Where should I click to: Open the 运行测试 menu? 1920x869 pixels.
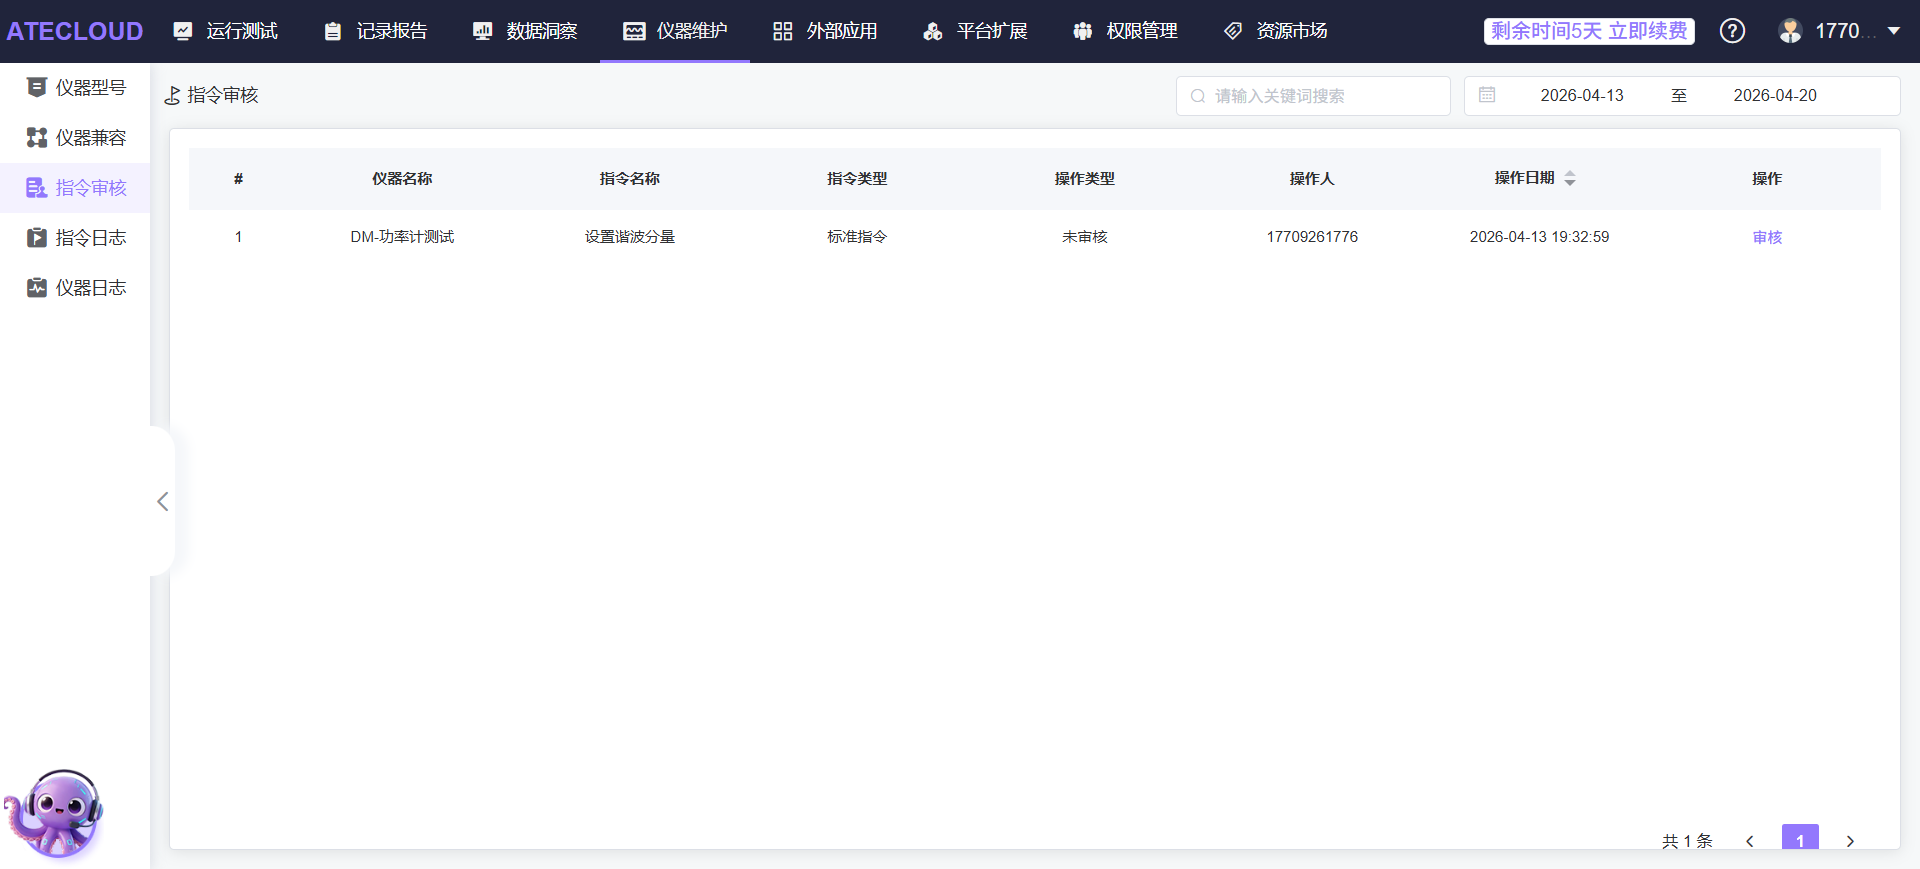pyautogui.click(x=226, y=31)
